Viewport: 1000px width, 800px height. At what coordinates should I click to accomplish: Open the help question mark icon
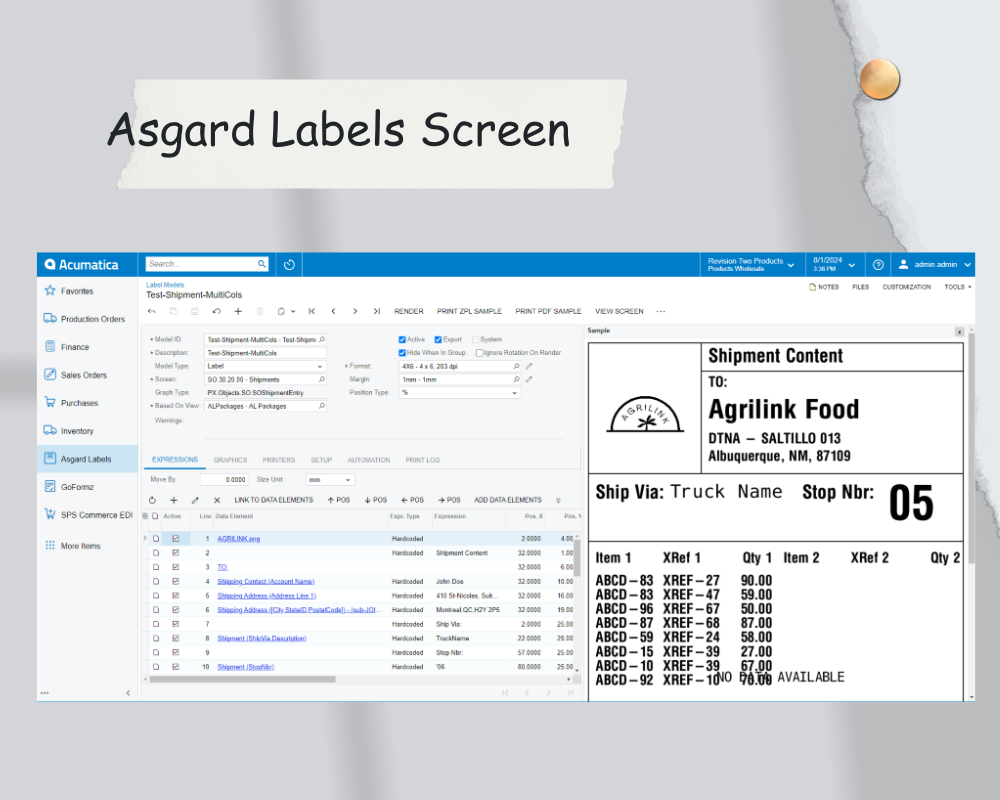tap(878, 265)
